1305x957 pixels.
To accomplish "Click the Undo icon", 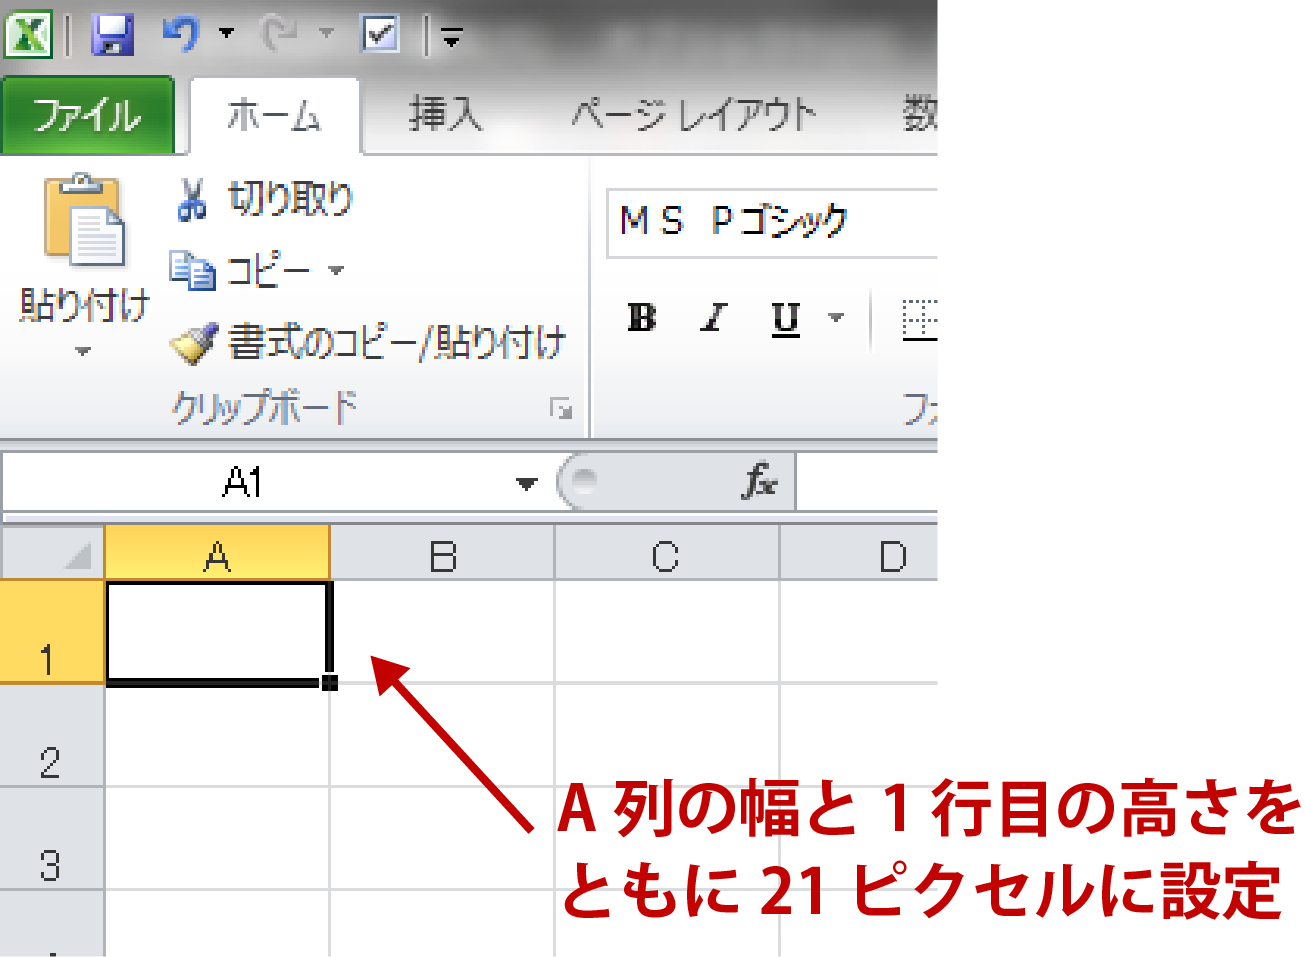I will click(180, 33).
